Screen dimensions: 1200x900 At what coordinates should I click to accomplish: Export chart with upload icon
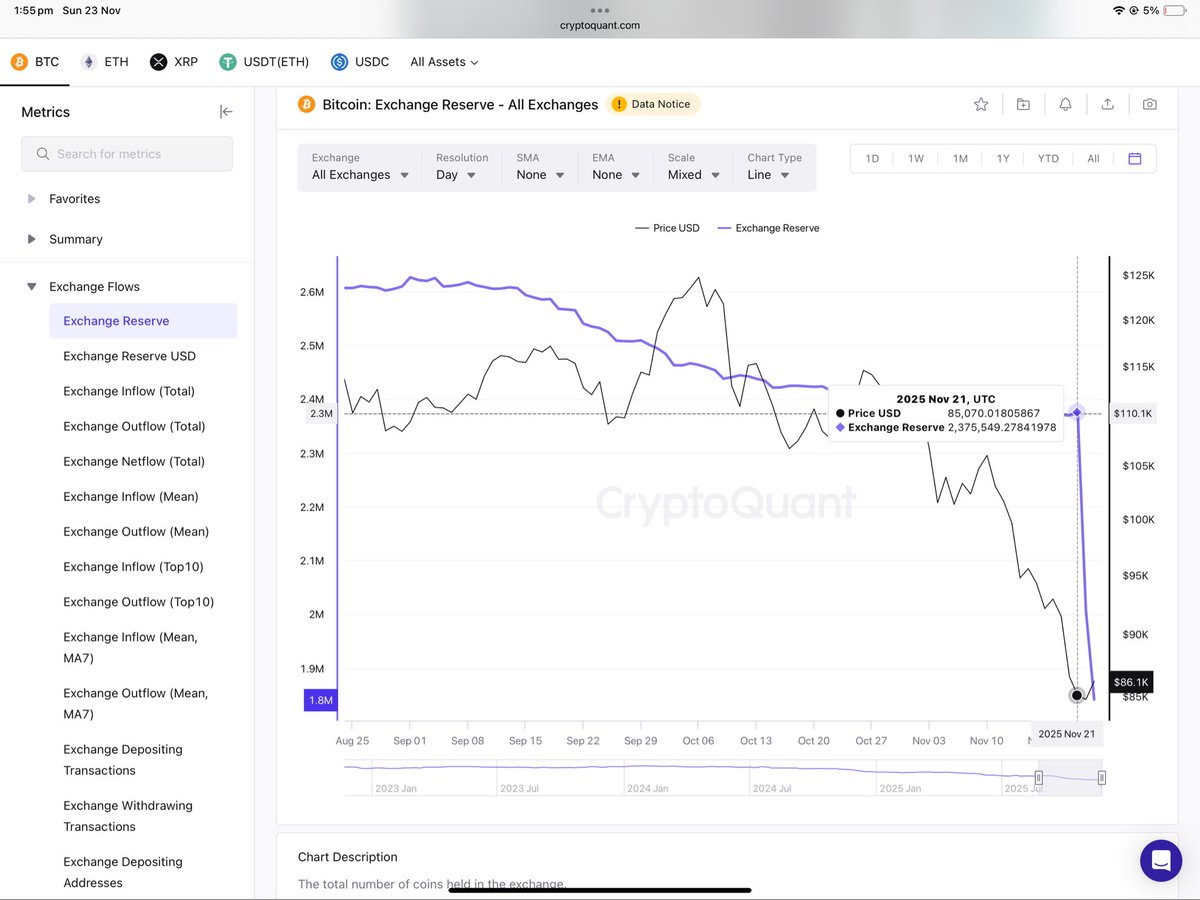coord(1107,104)
